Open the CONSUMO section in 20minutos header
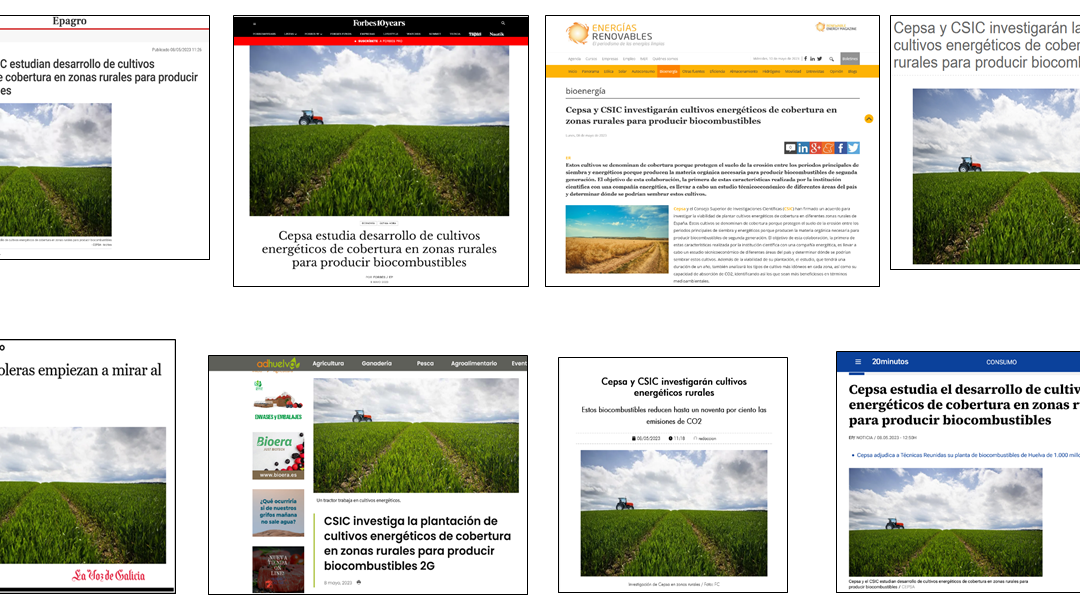 pyautogui.click(x=1001, y=362)
